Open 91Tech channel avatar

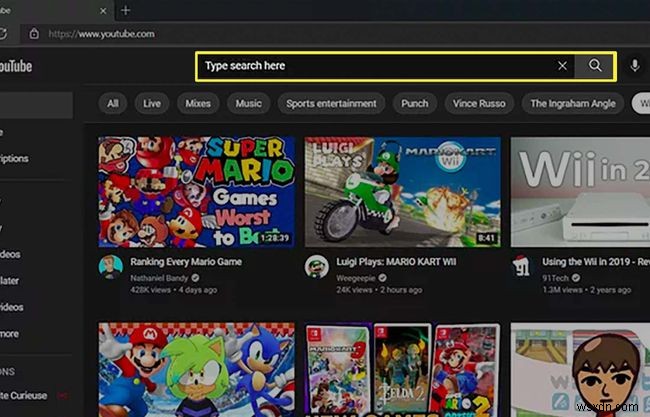pyautogui.click(x=521, y=267)
